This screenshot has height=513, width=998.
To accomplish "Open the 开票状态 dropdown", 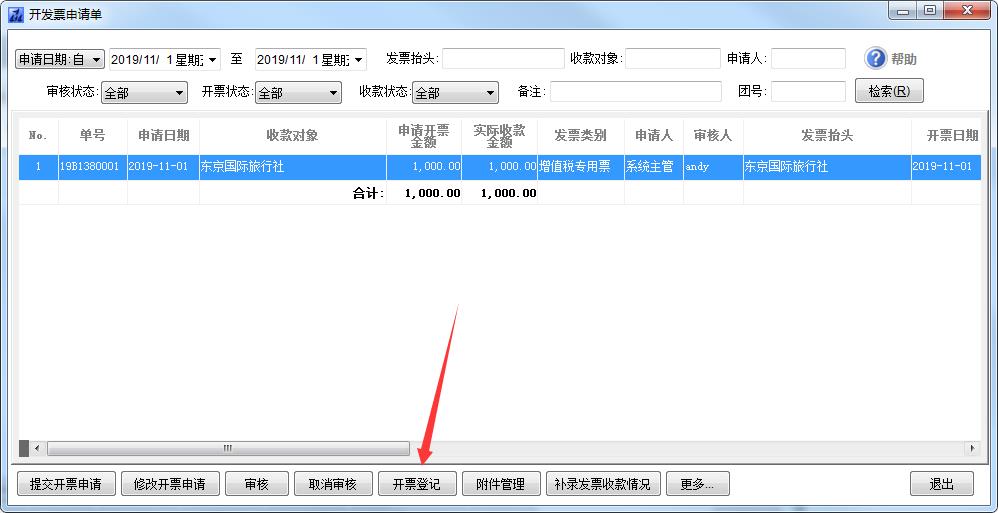I will (334, 93).
